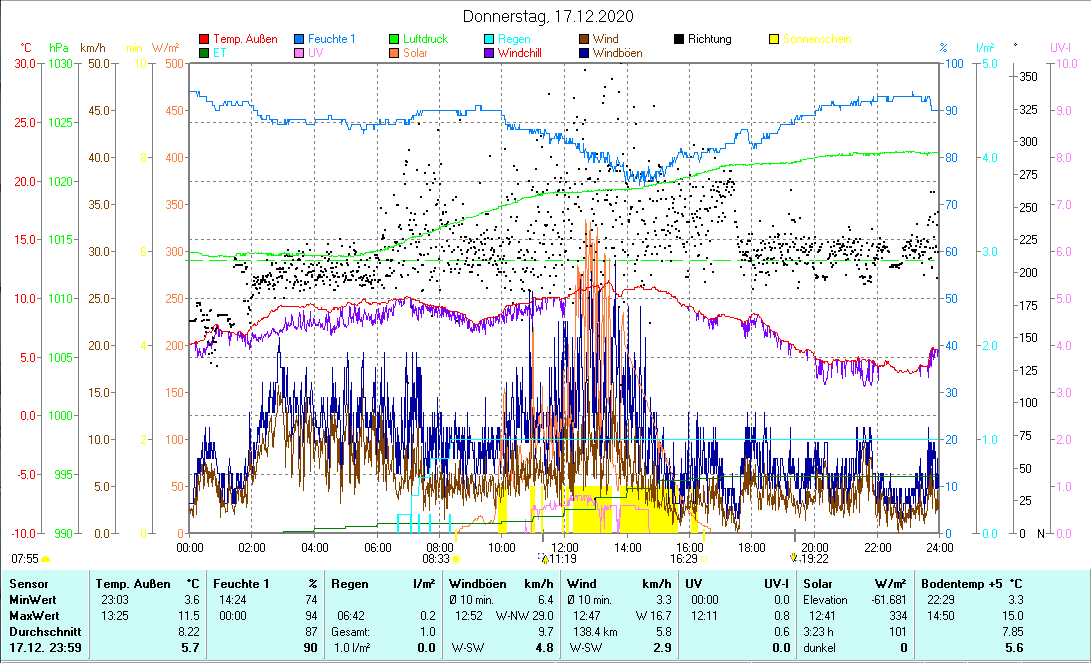This screenshot has width=1091, height=663.
Task: Click the dark blue Windböen legend square
Action: pyautogui.click(x=584, y=53)
